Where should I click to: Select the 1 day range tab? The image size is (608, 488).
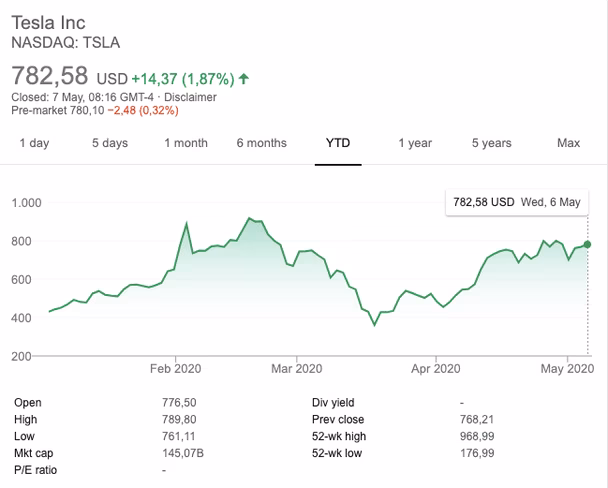[35, 143]
